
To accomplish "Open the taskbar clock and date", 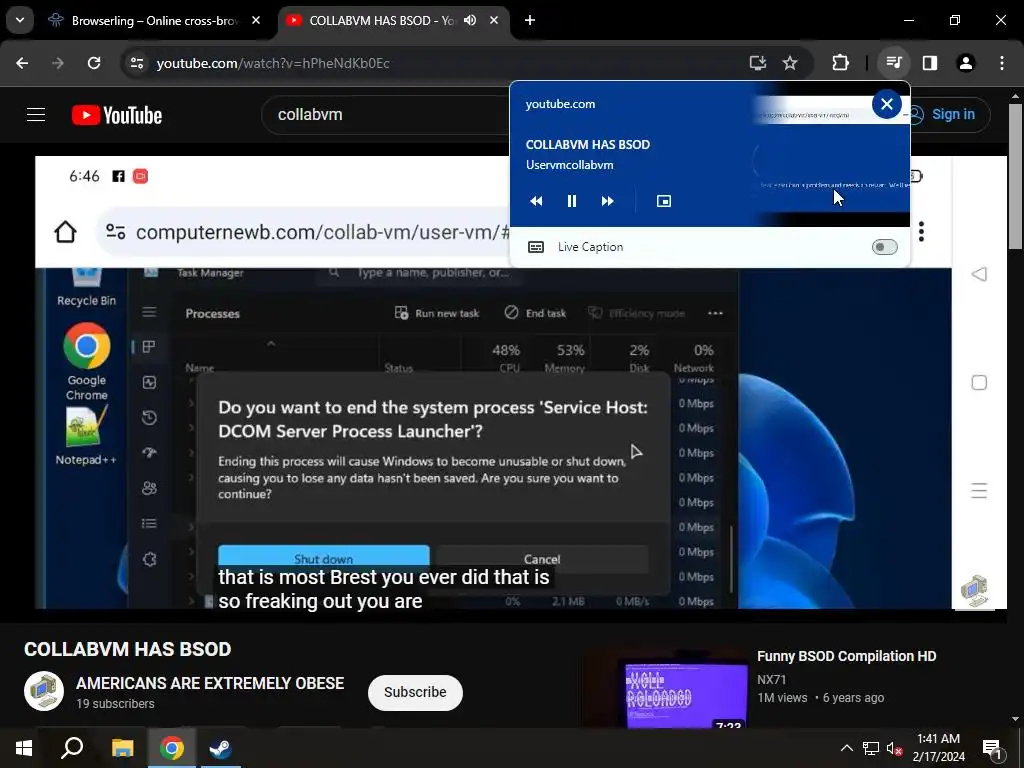I will (938, 748).
